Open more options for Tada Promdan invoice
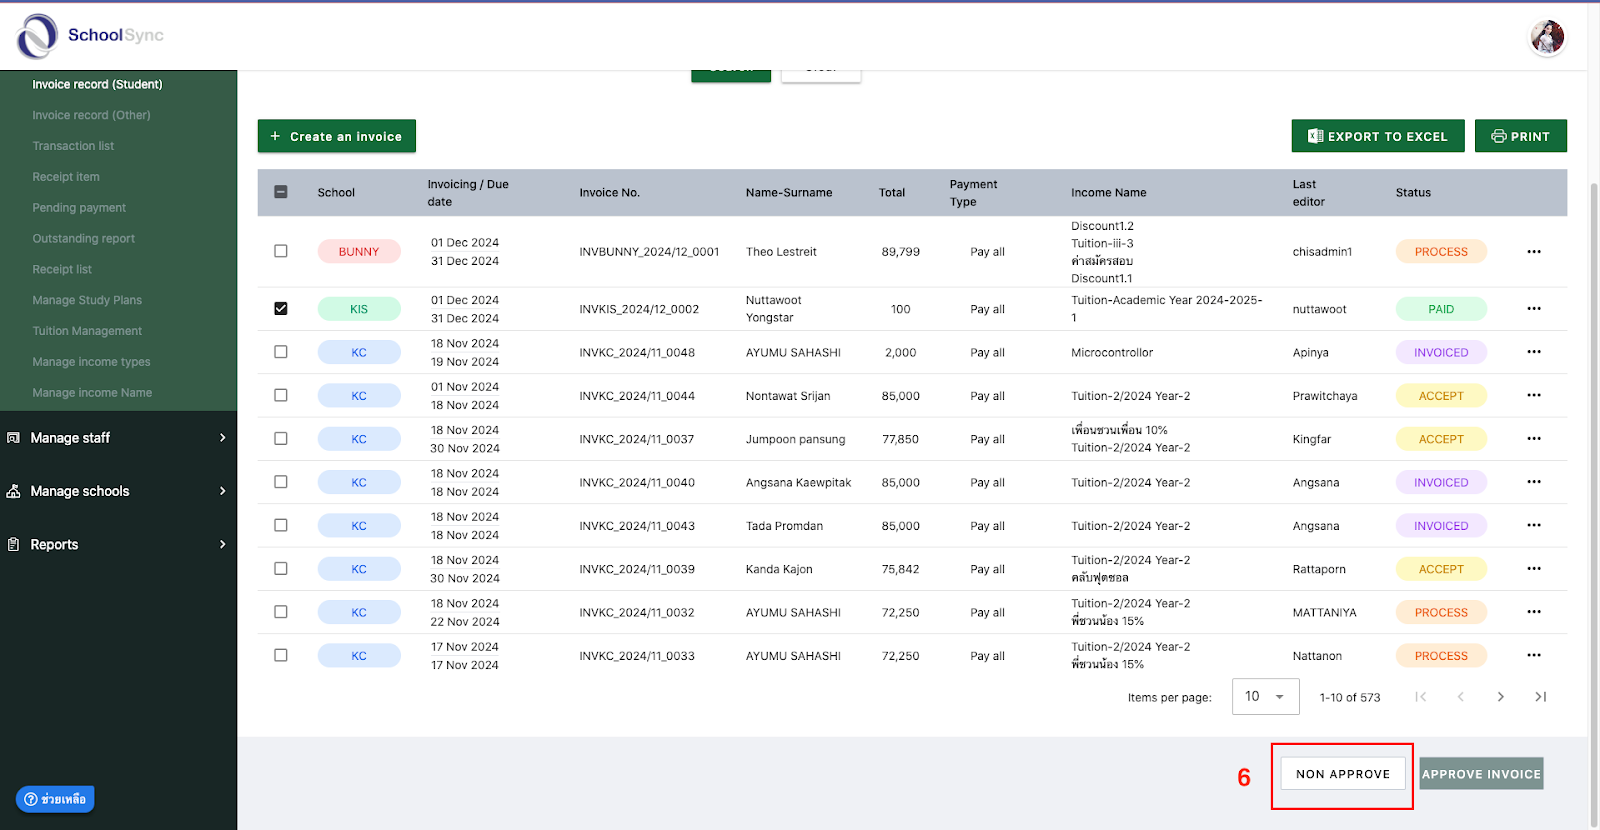Screen dimensions: 1600x830 point(1534,526)
